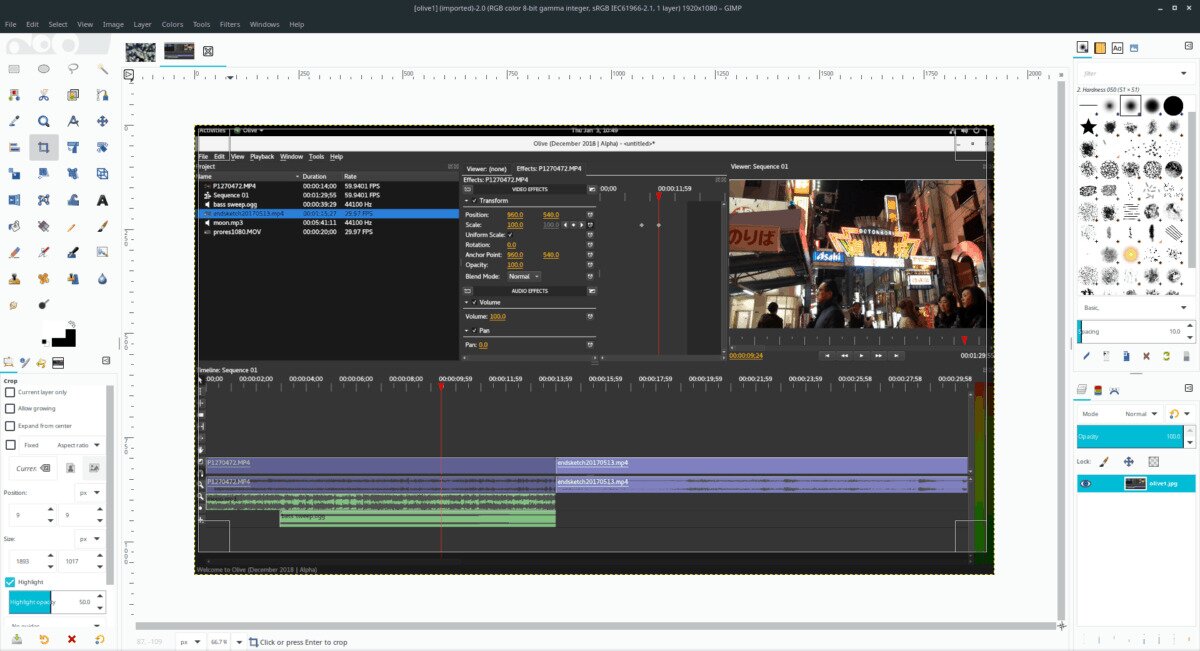Select the Ellipse Select tool
The image size is (1200, 651).
(x=44, y=69)
